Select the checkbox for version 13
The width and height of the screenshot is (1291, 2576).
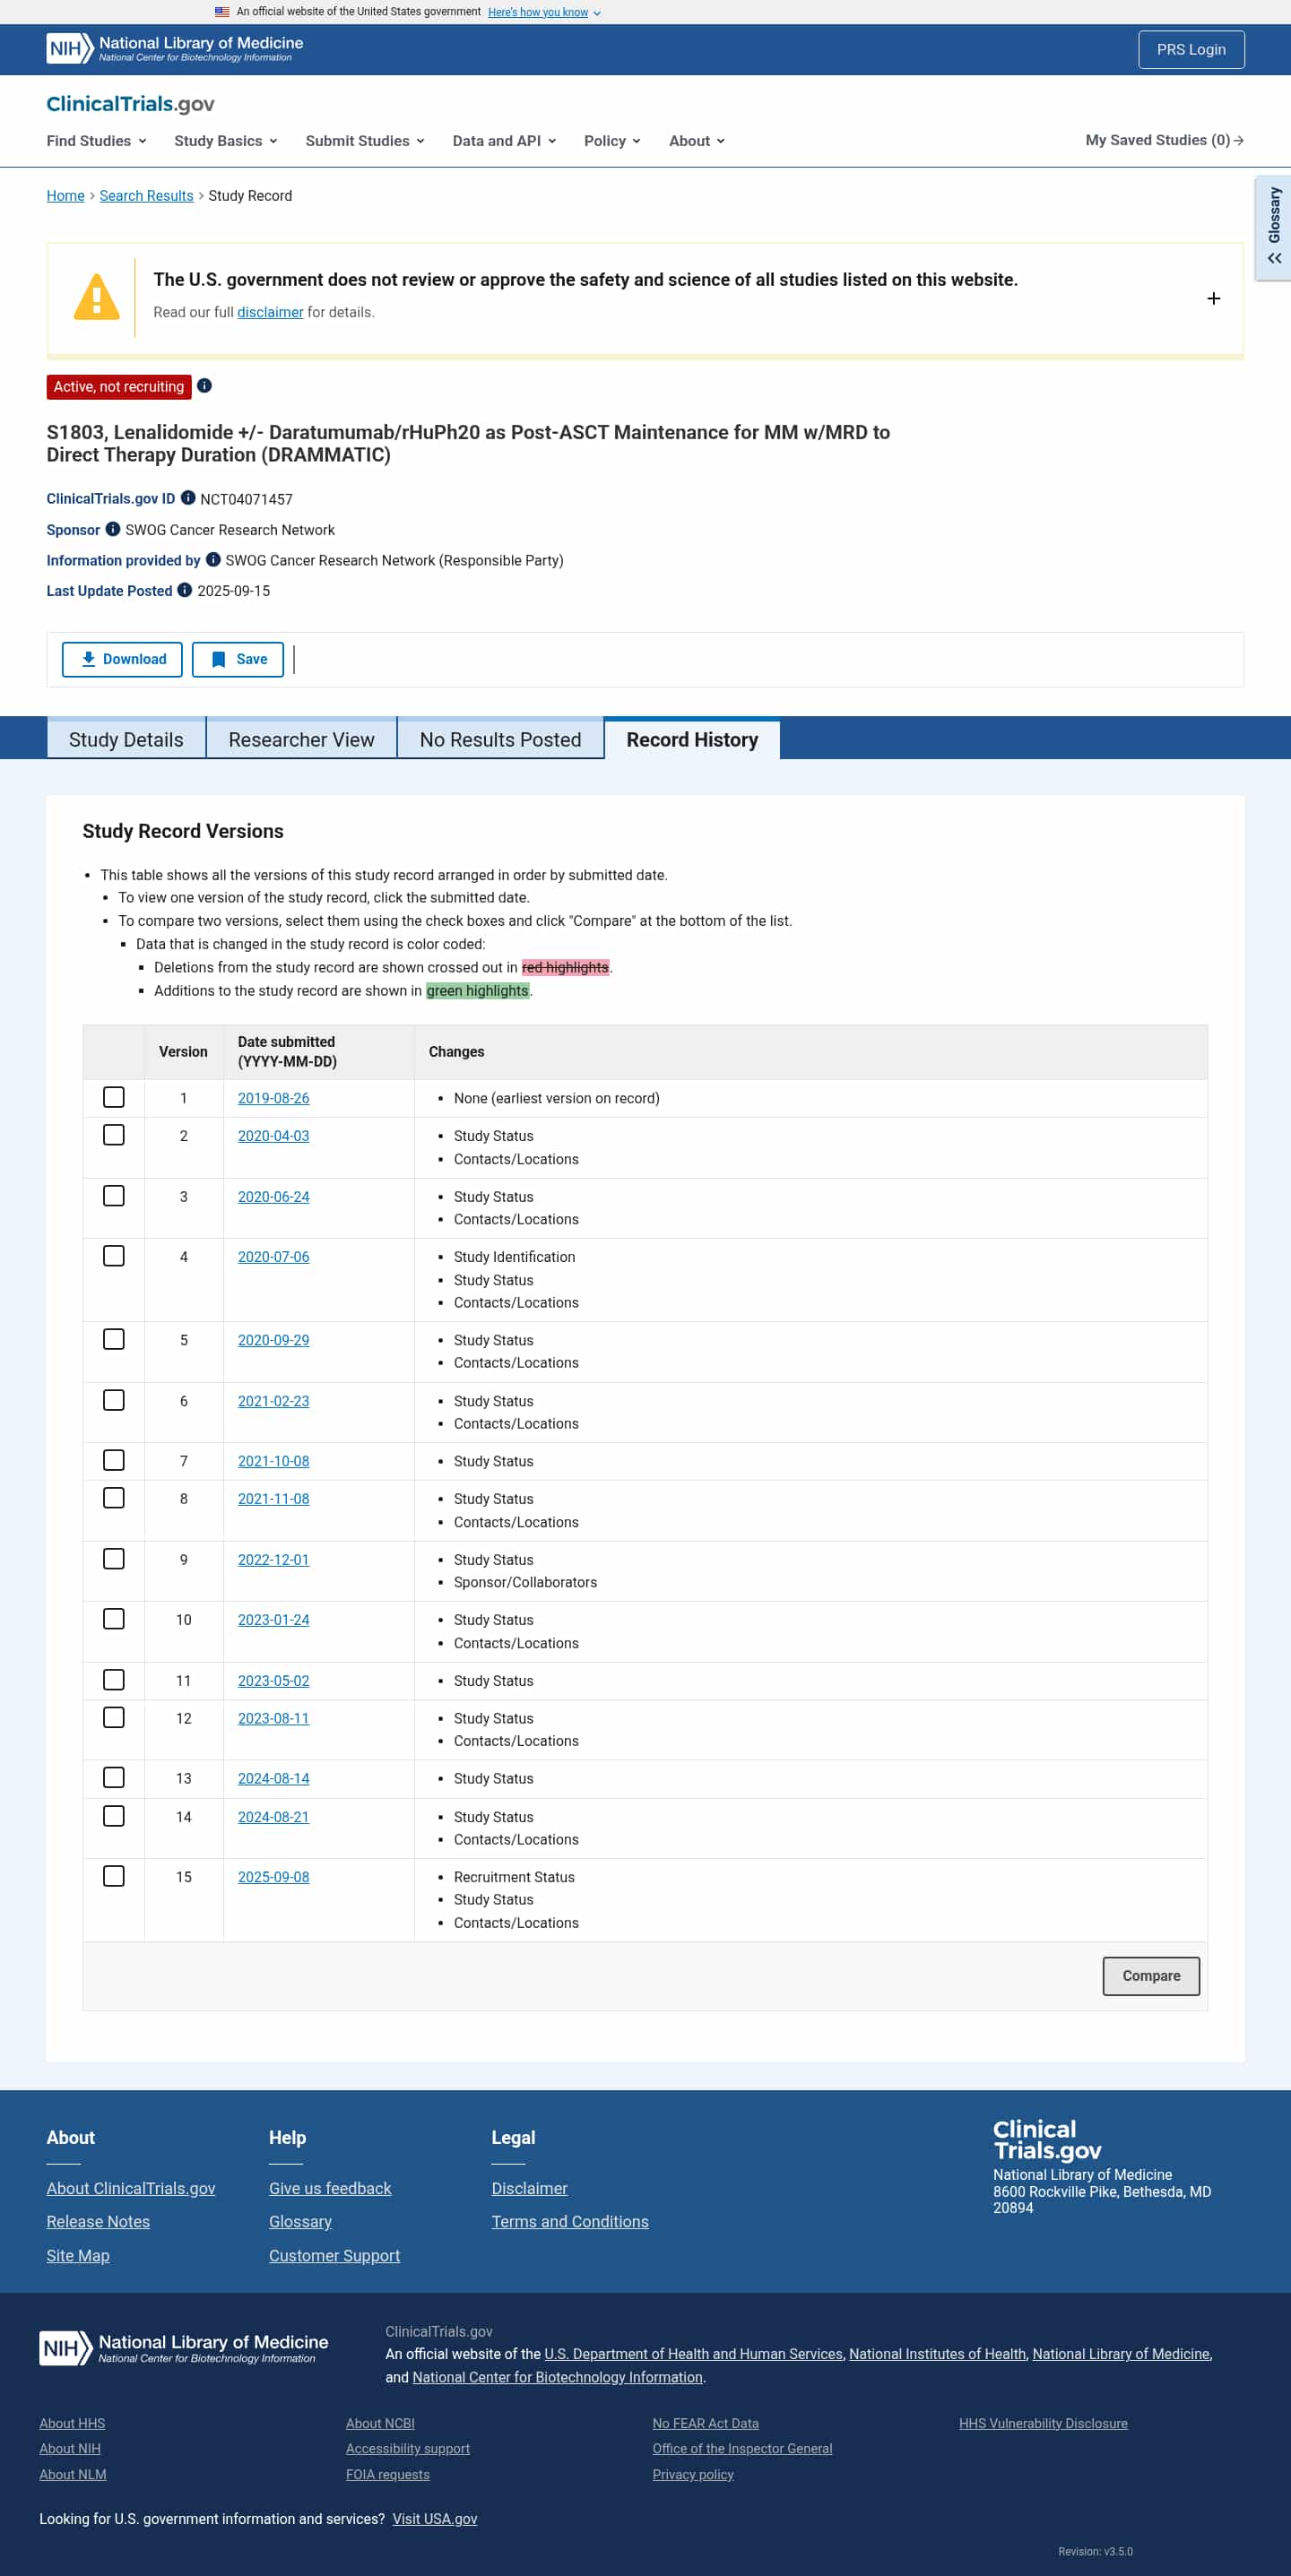point(114,1777)
